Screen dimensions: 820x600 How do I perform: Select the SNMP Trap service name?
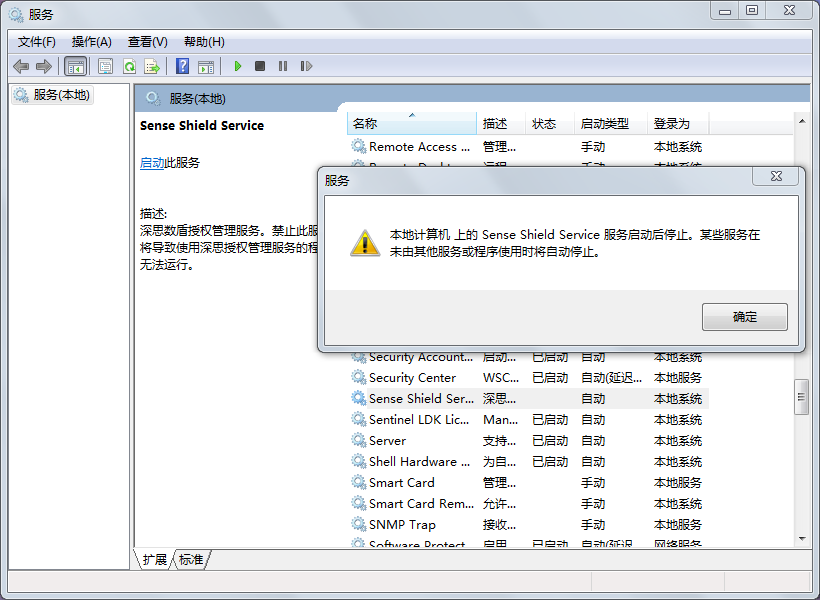coord(402,524)
